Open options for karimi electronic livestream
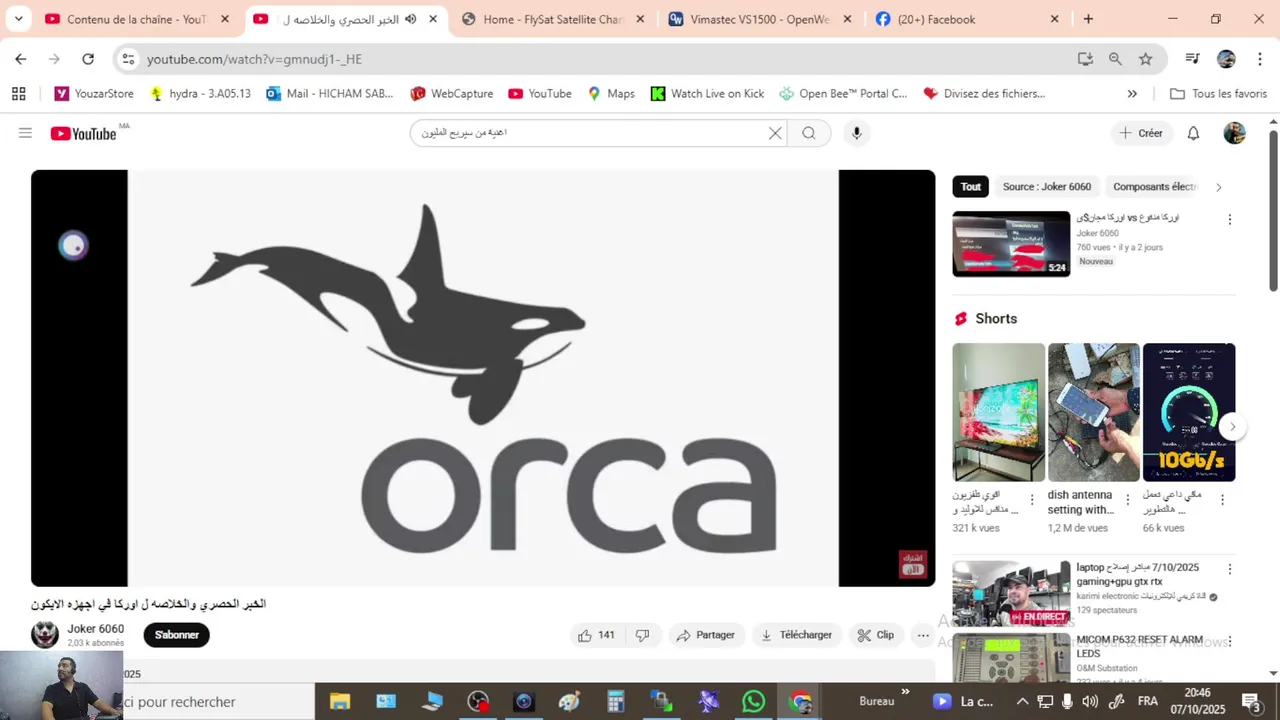 (1230, 569)
